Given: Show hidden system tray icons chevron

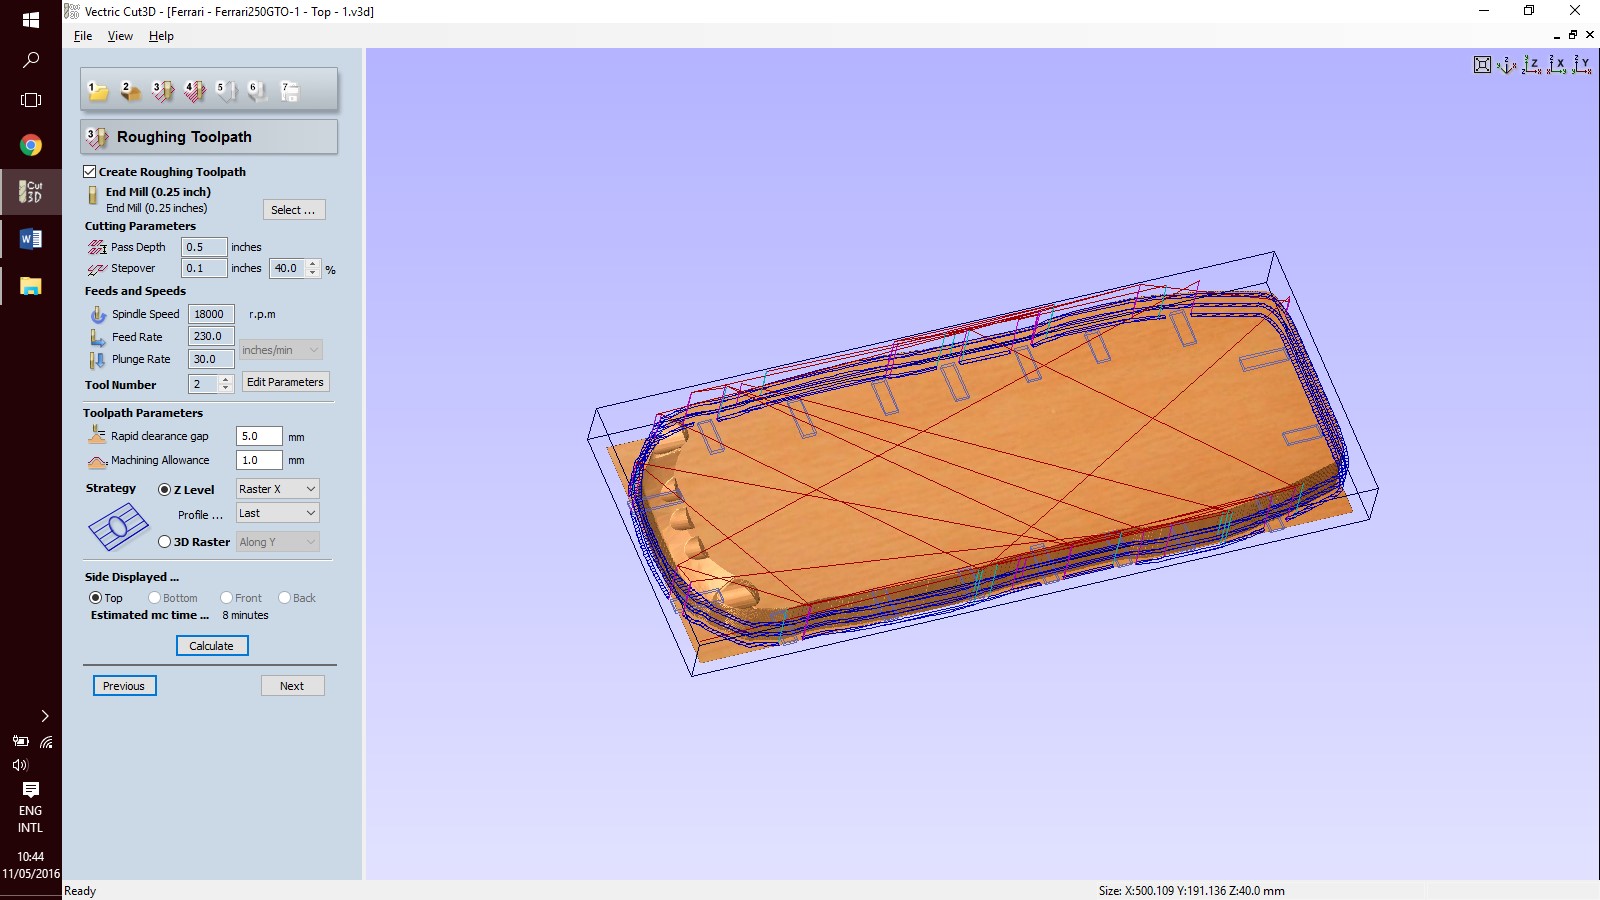Looking at the screenshot, I should pos(44,716).
